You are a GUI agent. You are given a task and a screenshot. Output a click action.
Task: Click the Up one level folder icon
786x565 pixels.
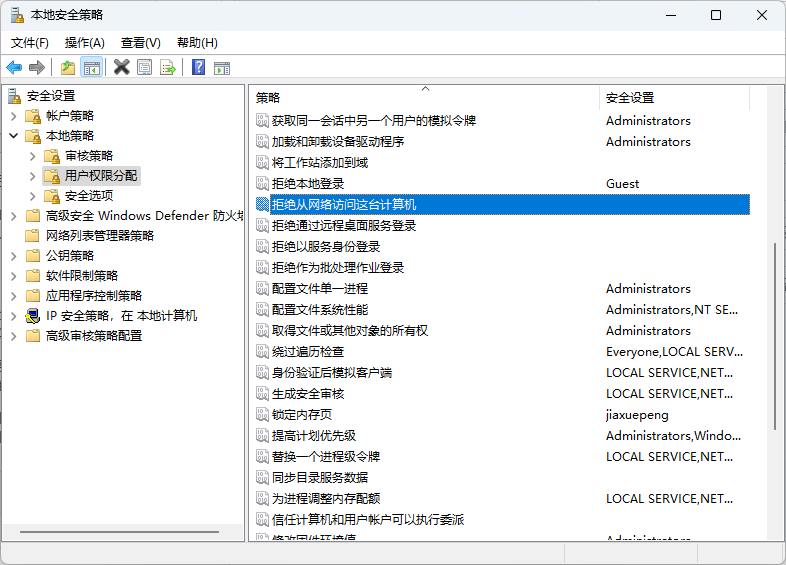pyautogui.click(x=68, y=67)
